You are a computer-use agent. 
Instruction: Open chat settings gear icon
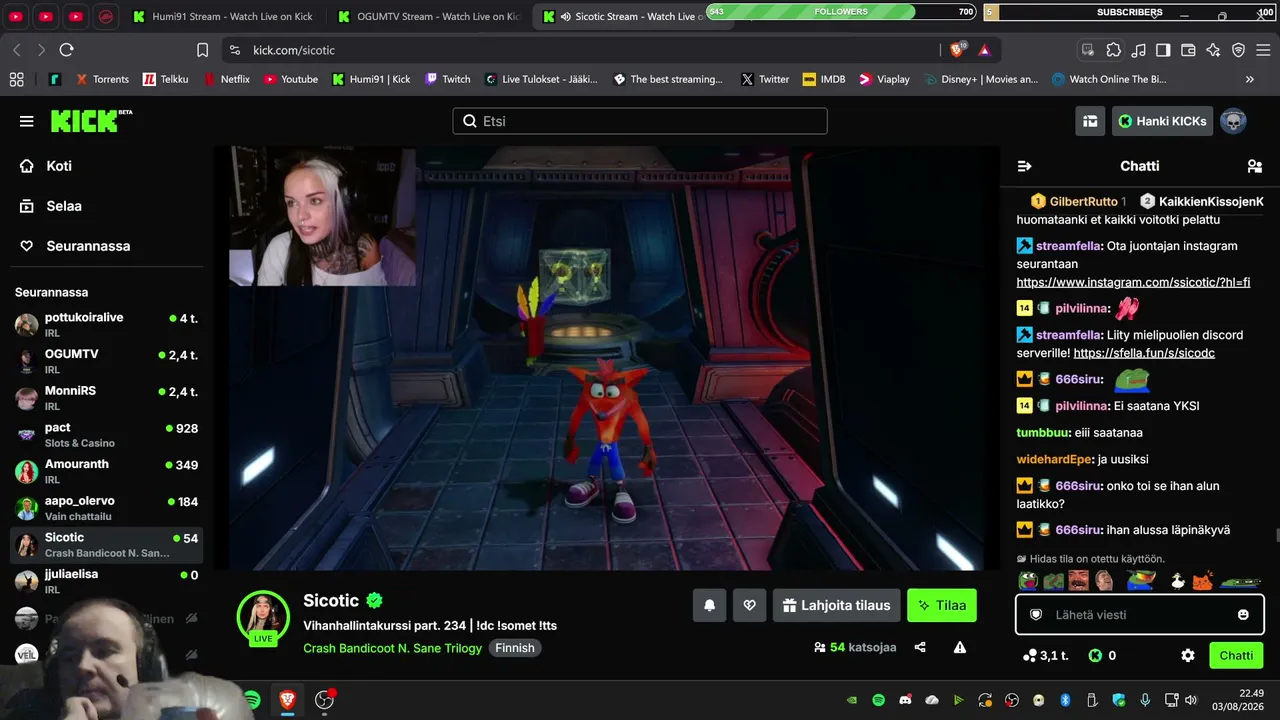click(1188, 655)
